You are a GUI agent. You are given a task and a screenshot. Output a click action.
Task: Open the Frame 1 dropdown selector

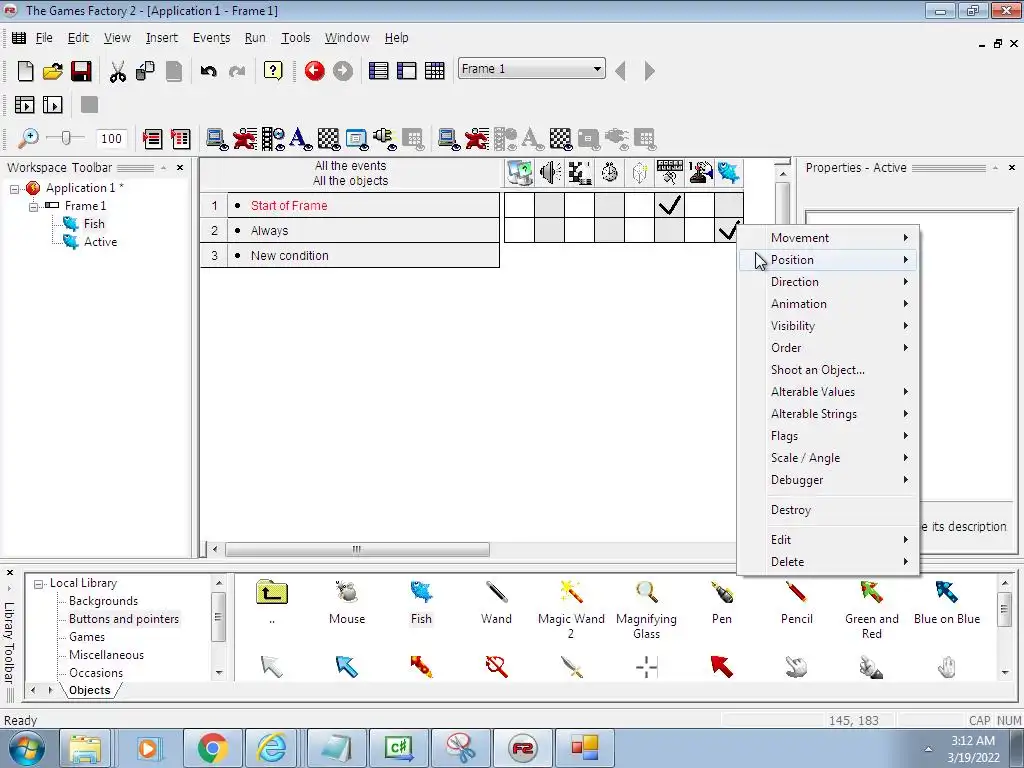click(532, 69)
